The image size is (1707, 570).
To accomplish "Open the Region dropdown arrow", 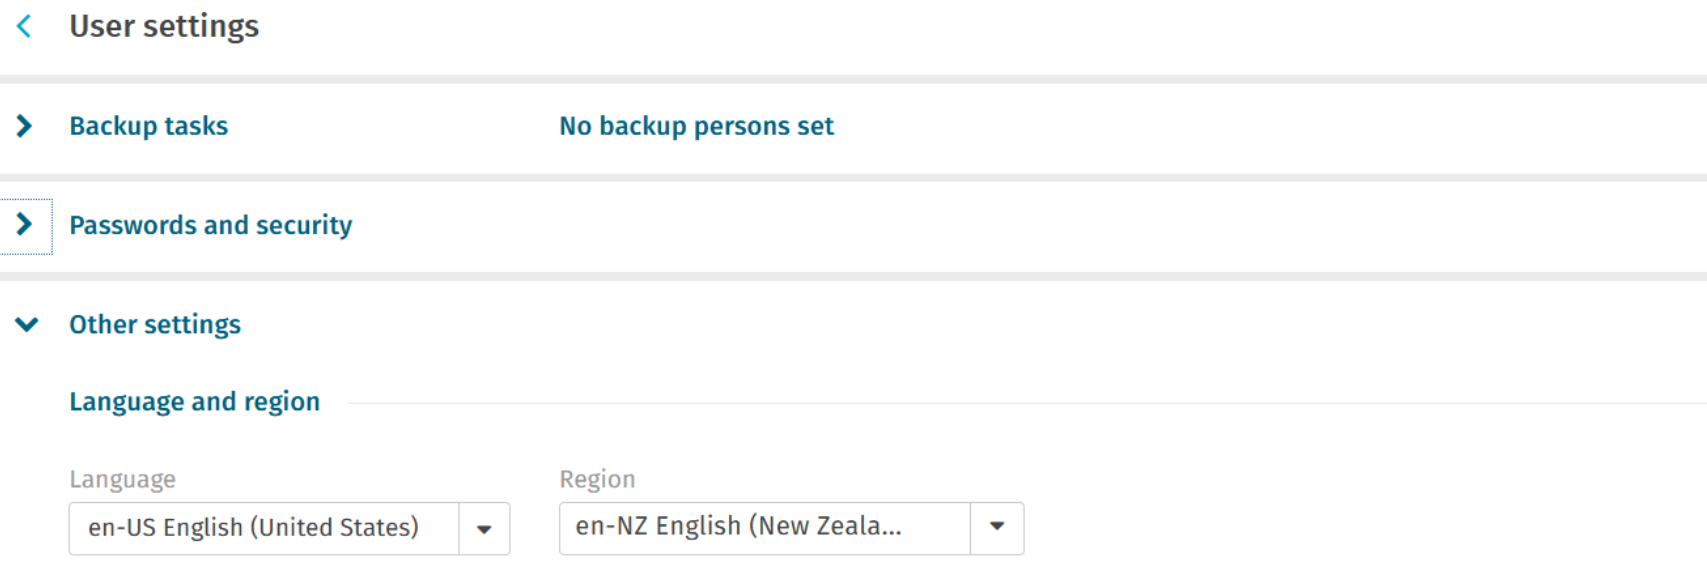I will point(997,528).
